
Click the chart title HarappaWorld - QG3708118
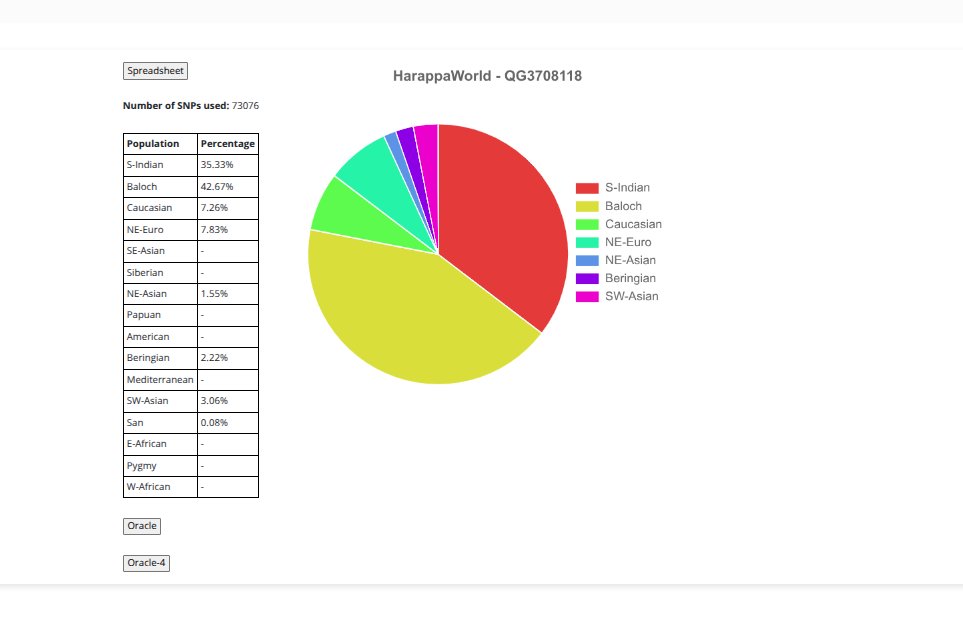coord(487,76)
